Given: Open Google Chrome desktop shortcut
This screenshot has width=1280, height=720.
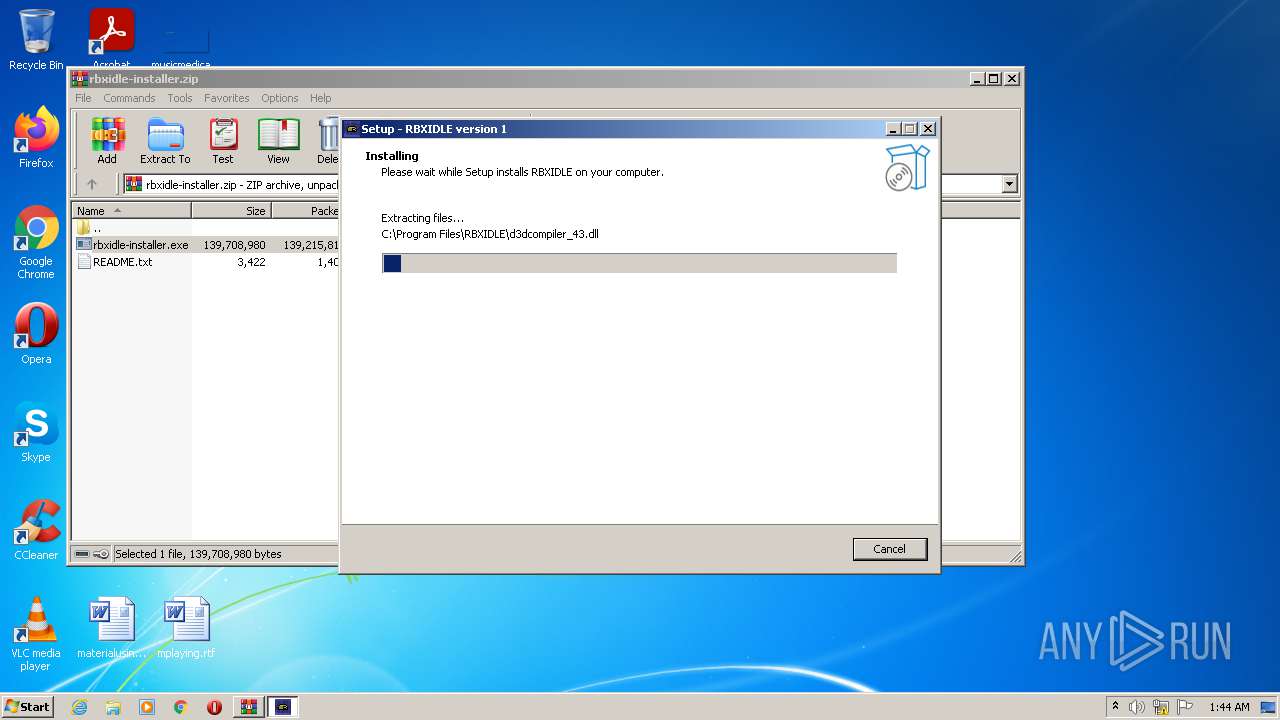Looking at the screenshot, I should pyautogui.click(x=36, y=243).
